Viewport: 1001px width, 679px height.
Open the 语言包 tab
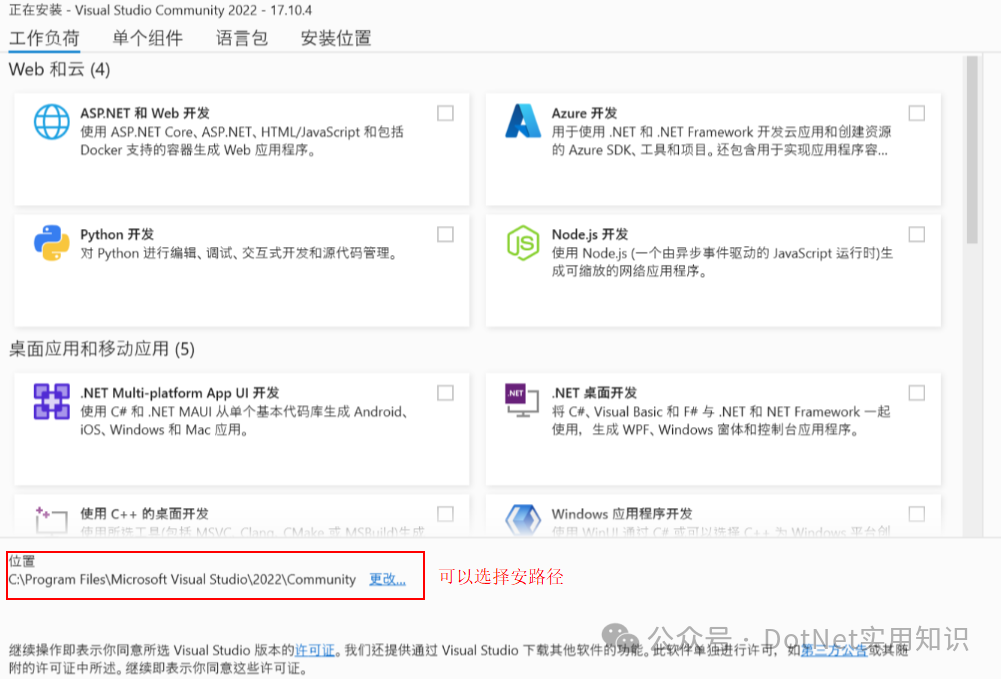point(242,38)
